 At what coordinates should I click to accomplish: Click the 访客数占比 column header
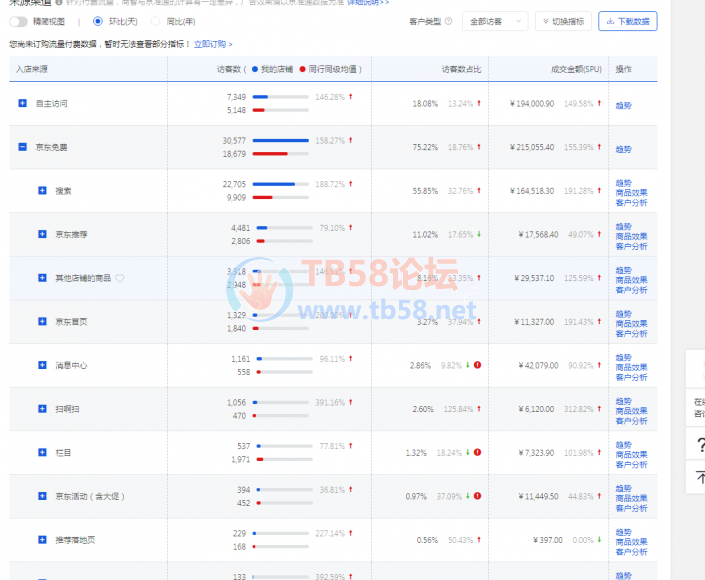pyautogui.click(x=461, y=69)
